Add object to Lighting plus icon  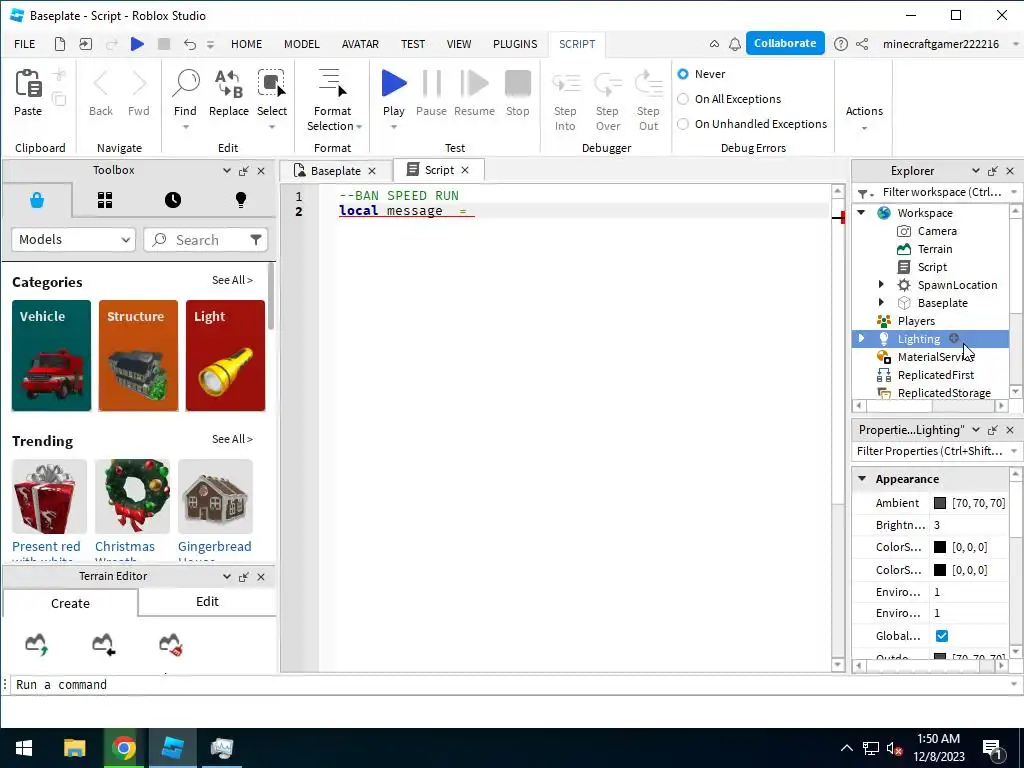pos(953,338)
